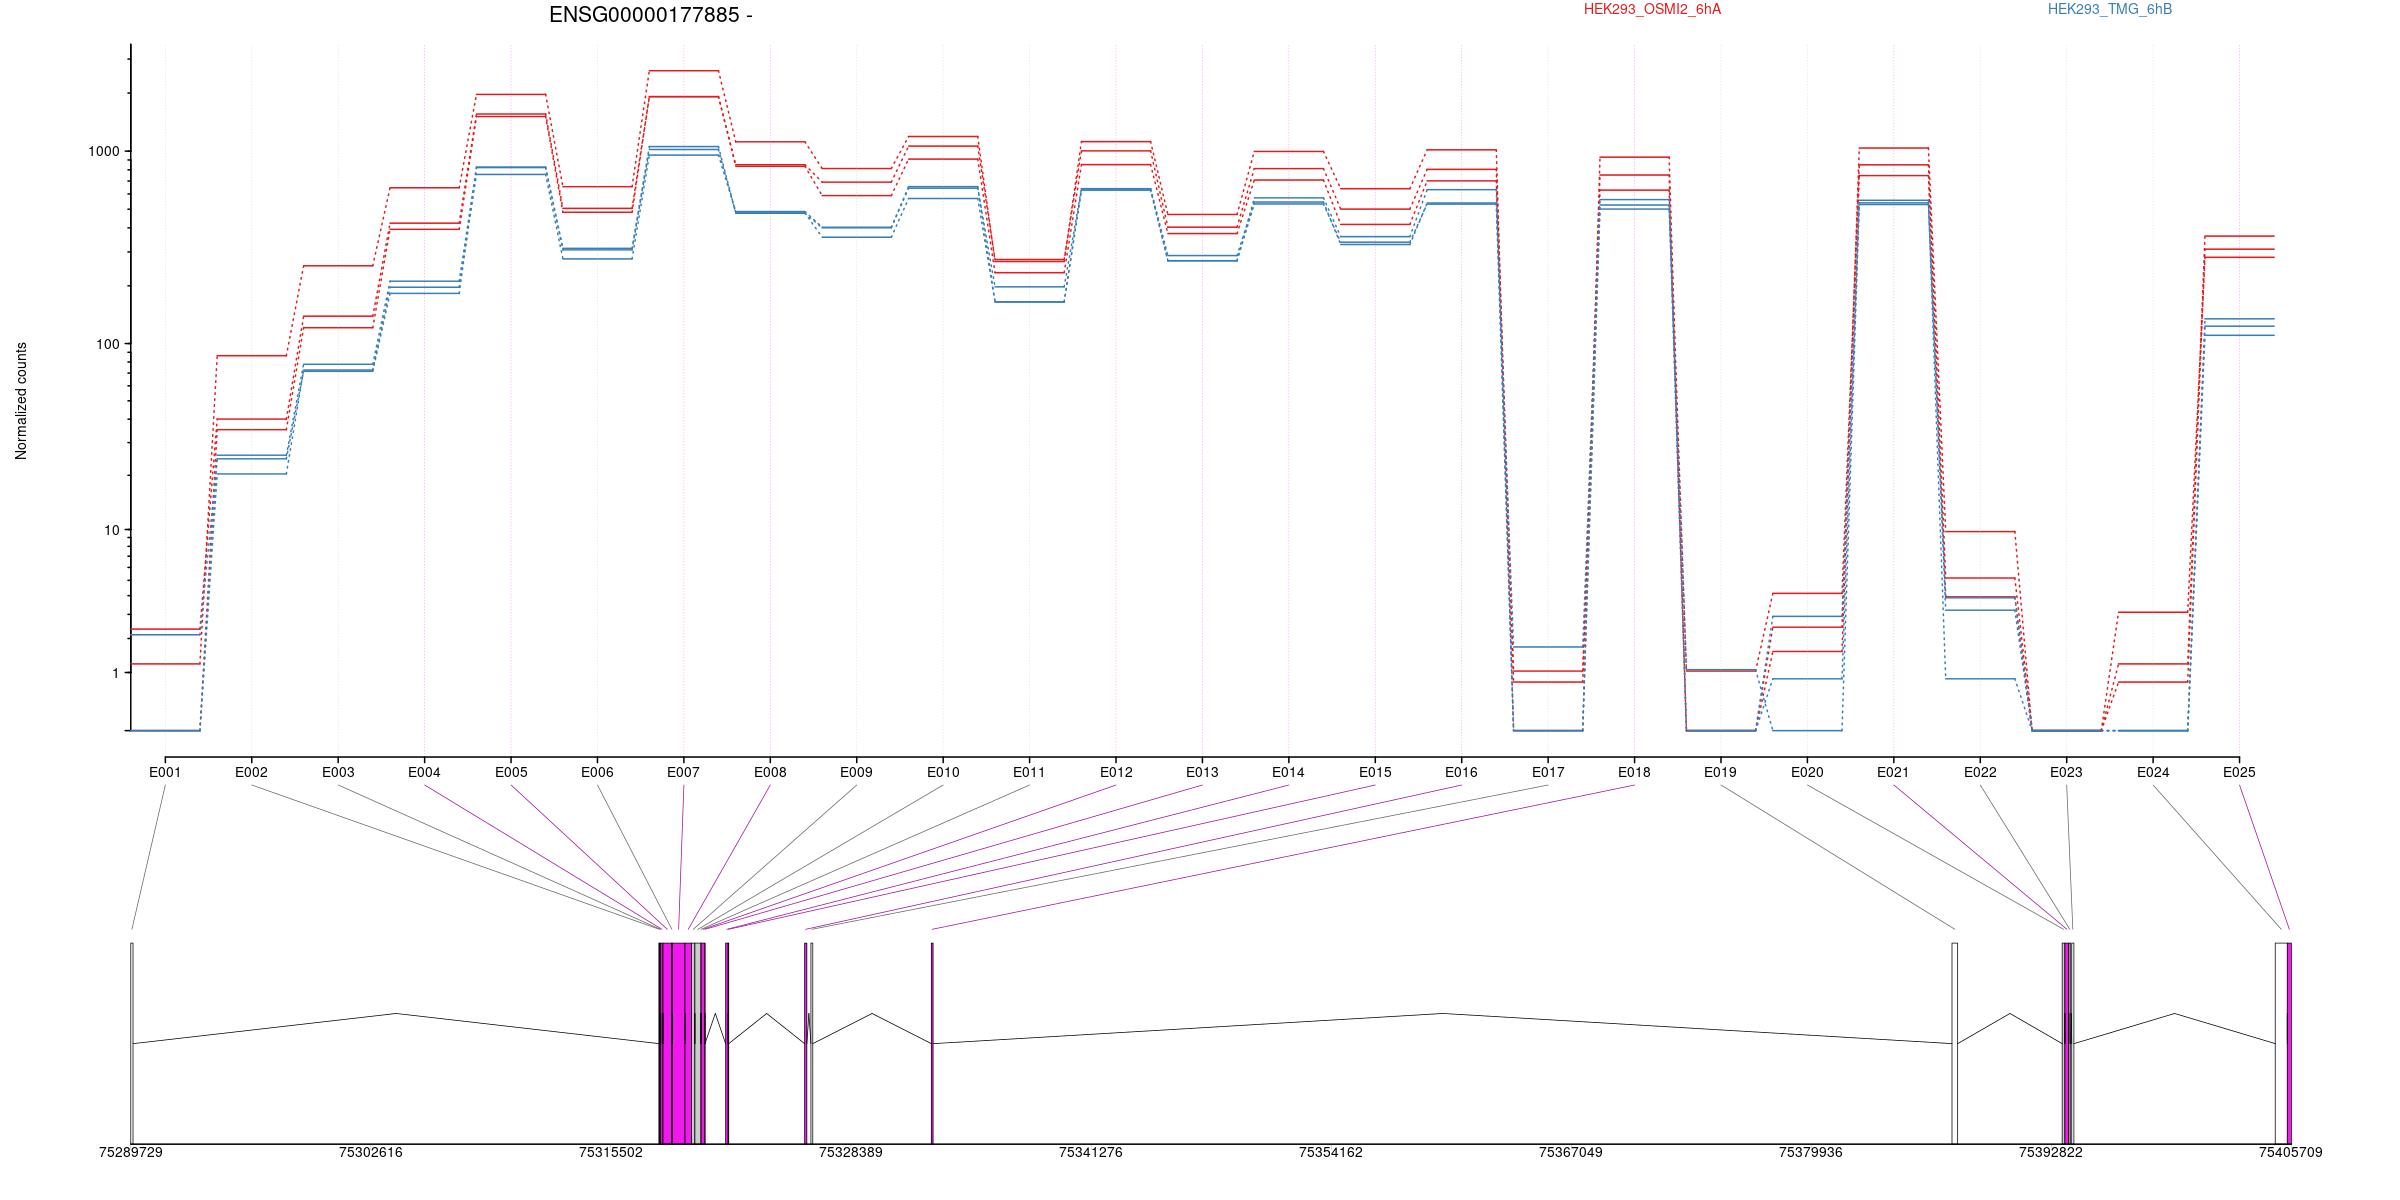Click the exon label E009
2400x1200 pixels.
(856, 772)
